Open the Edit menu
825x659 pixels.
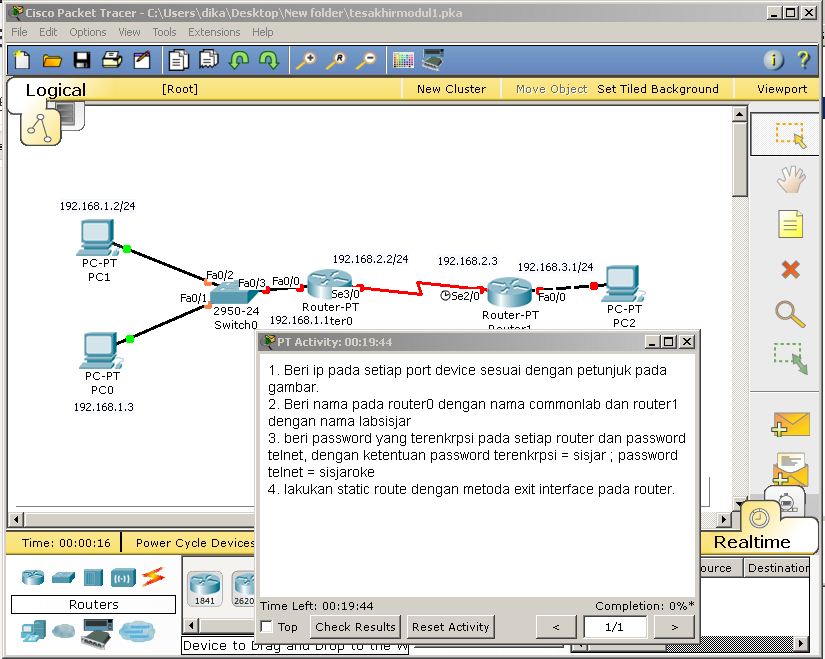tap(48, 32)
